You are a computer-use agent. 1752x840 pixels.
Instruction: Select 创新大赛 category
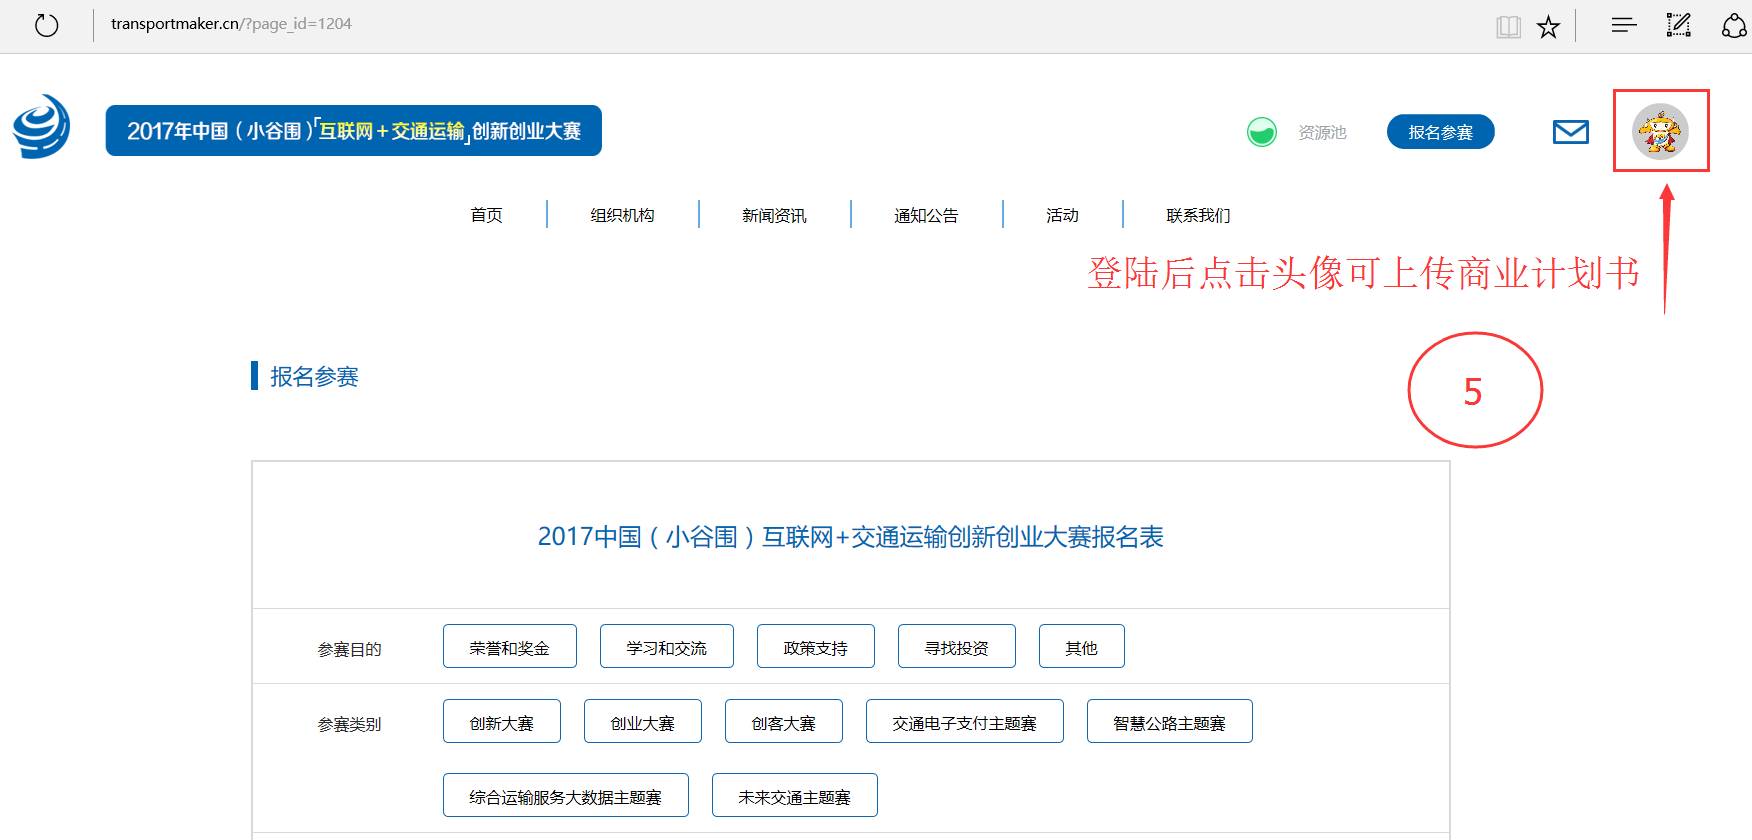[x=502, y=721]
